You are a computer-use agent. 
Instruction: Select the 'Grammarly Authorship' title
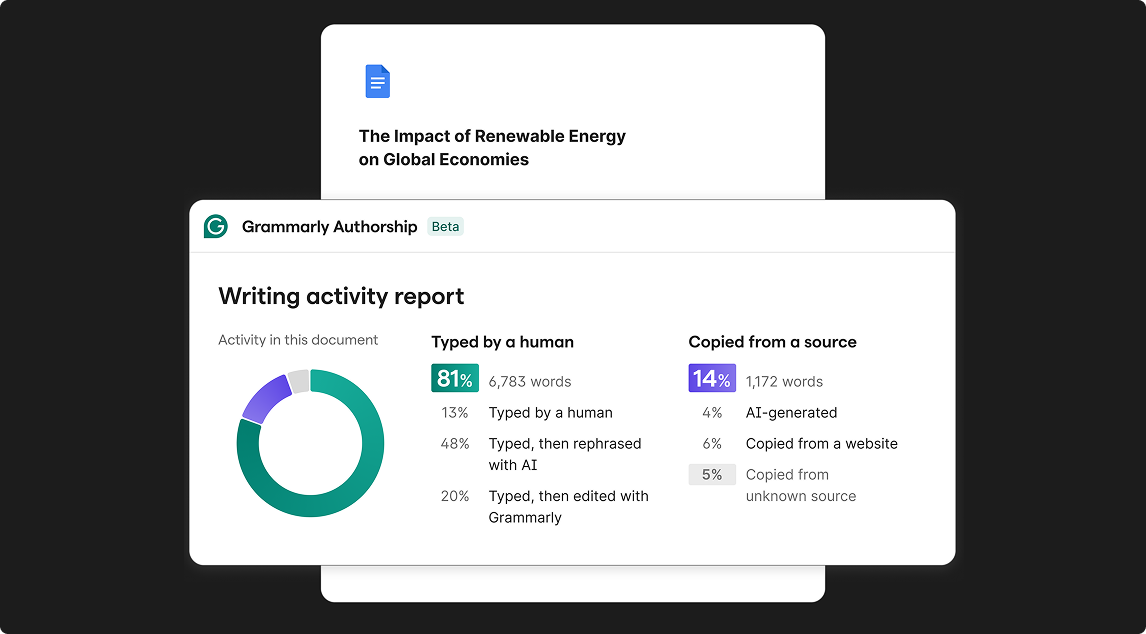pyautogui.click(x=330, y=227)
